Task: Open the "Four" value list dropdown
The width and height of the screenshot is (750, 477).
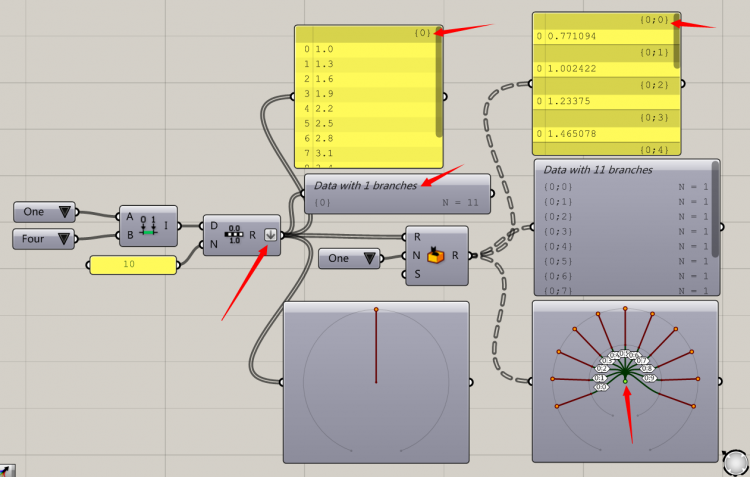Action: click(44, 239)
